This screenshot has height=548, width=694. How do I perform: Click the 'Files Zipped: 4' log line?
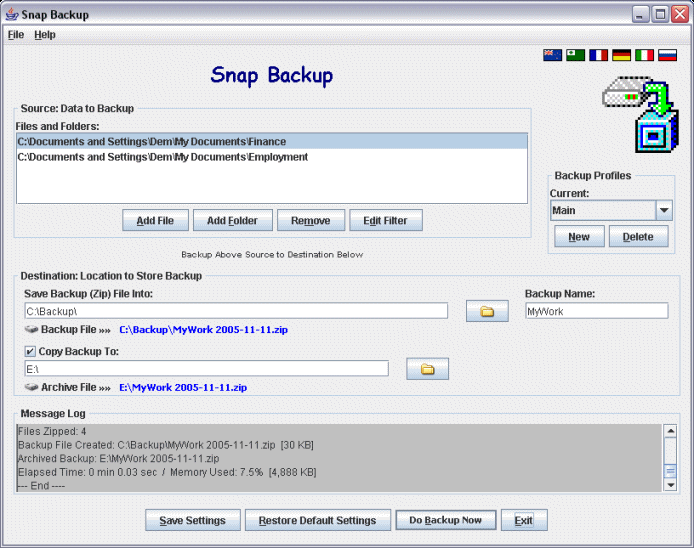pos(52,431)
